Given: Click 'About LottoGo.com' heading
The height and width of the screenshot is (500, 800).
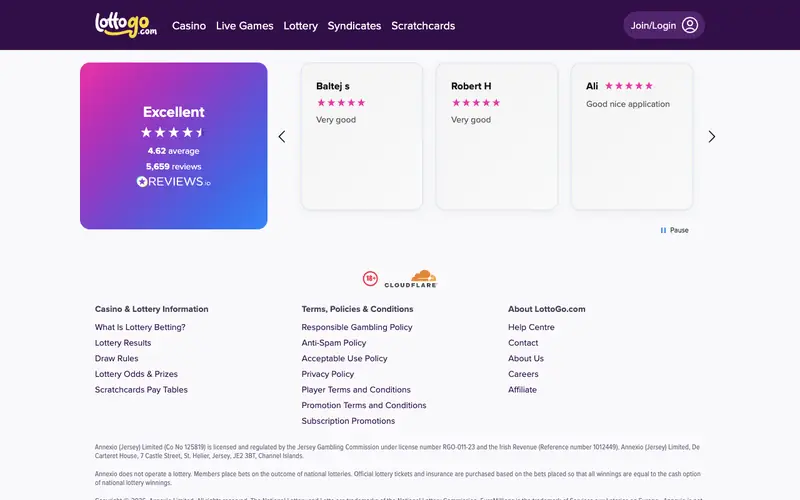Looking at the screenshot, I should [x=546, y=309].
